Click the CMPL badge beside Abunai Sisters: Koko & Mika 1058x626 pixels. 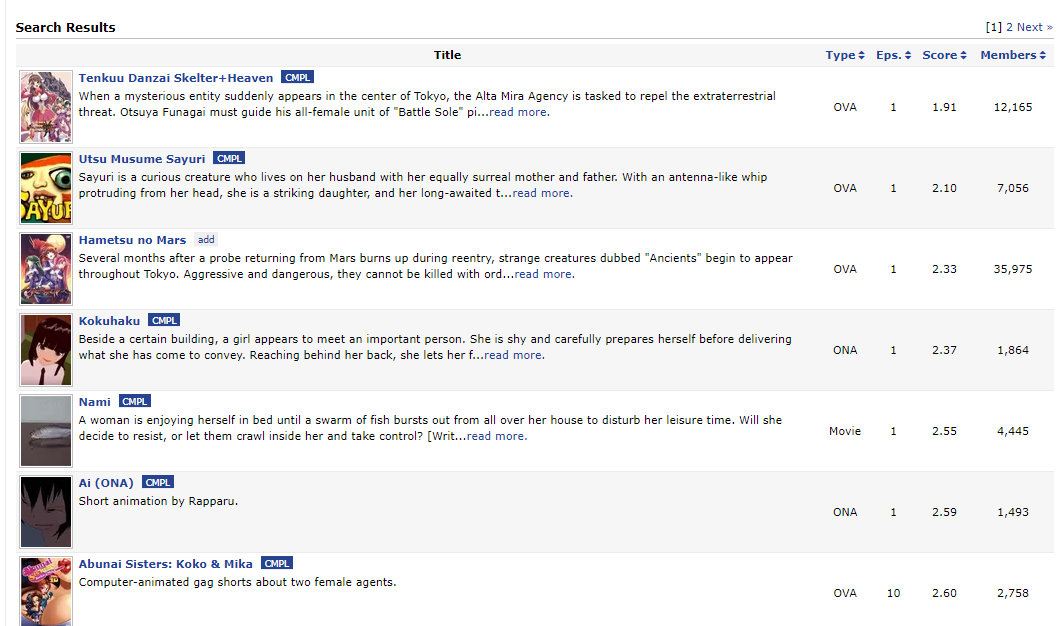coord(277,563)
